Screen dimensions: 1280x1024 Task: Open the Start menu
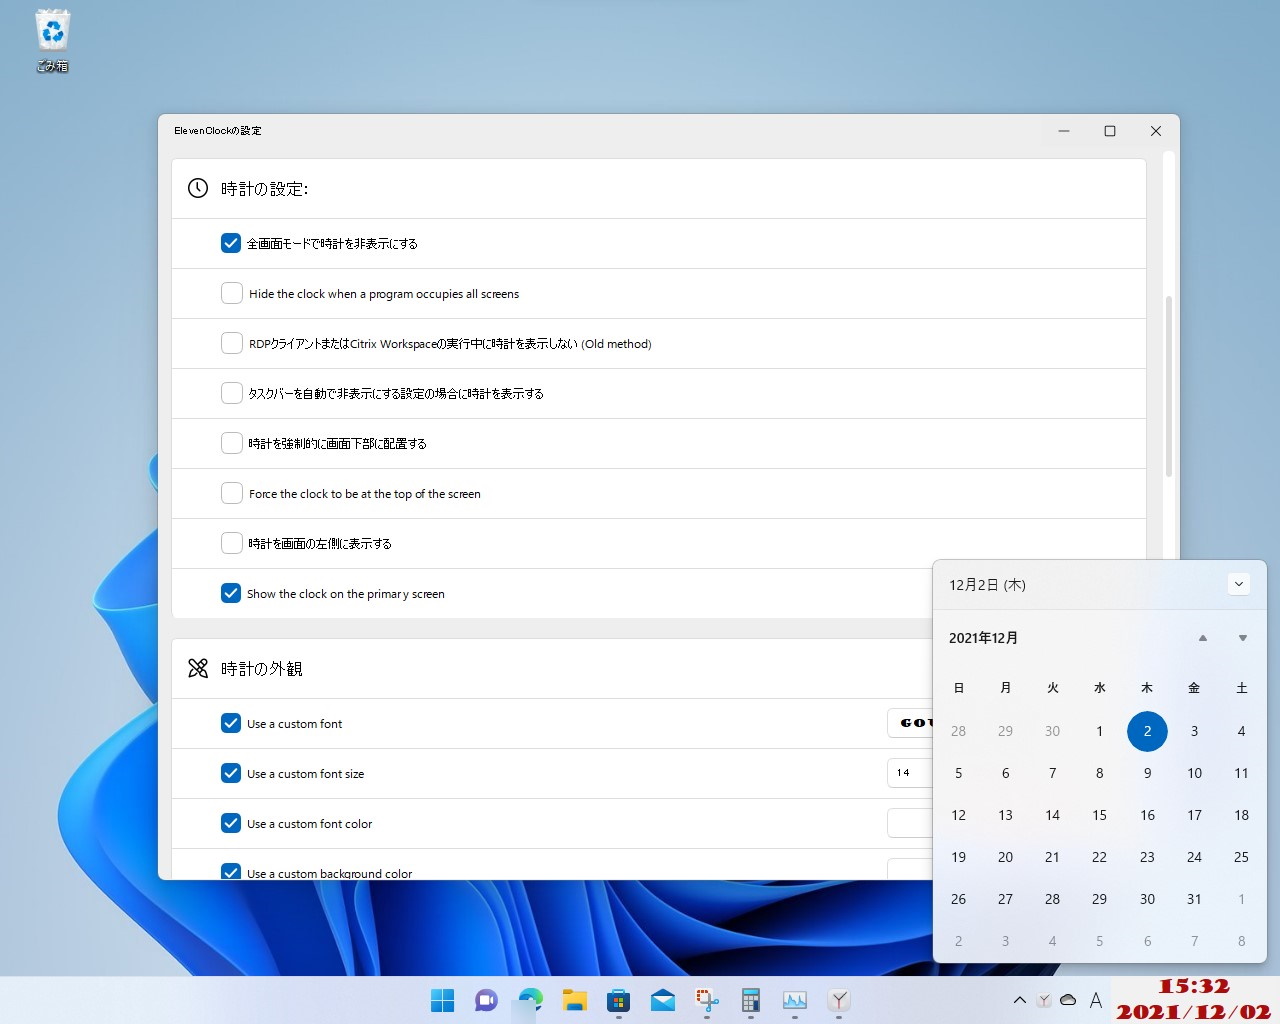click(442, 1000)
